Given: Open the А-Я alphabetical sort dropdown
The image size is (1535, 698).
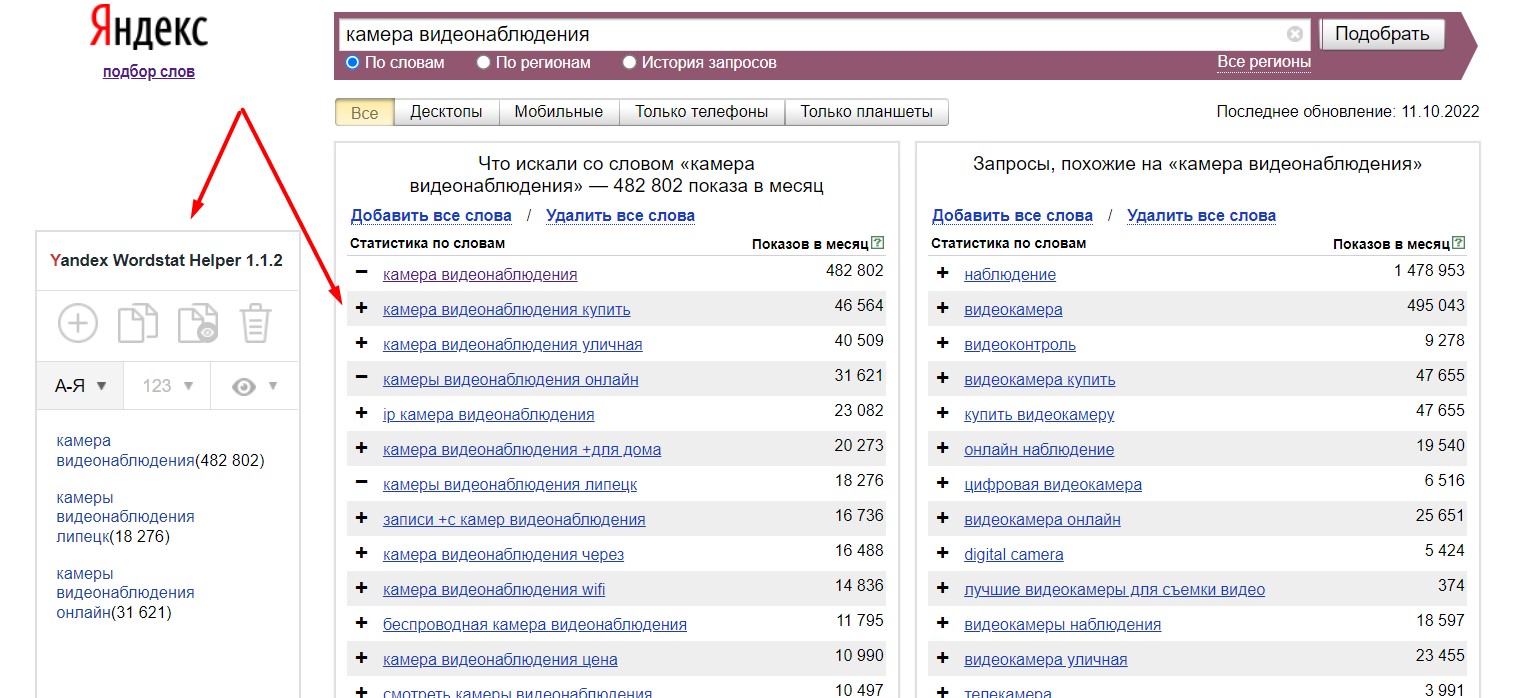Looking at the screenshot, I should (x=80, y=385).
